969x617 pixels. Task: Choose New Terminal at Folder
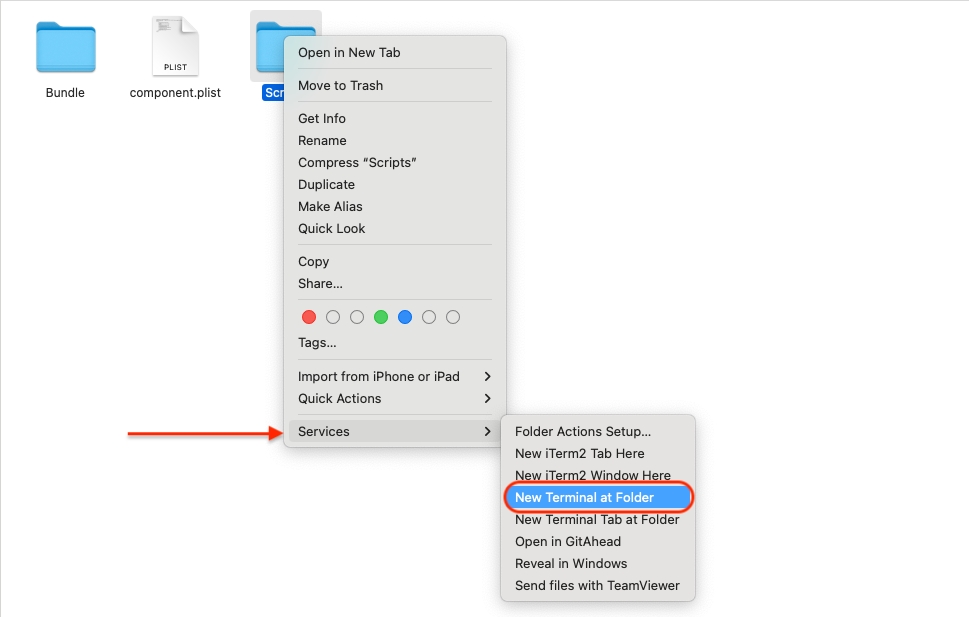(584, 498)
